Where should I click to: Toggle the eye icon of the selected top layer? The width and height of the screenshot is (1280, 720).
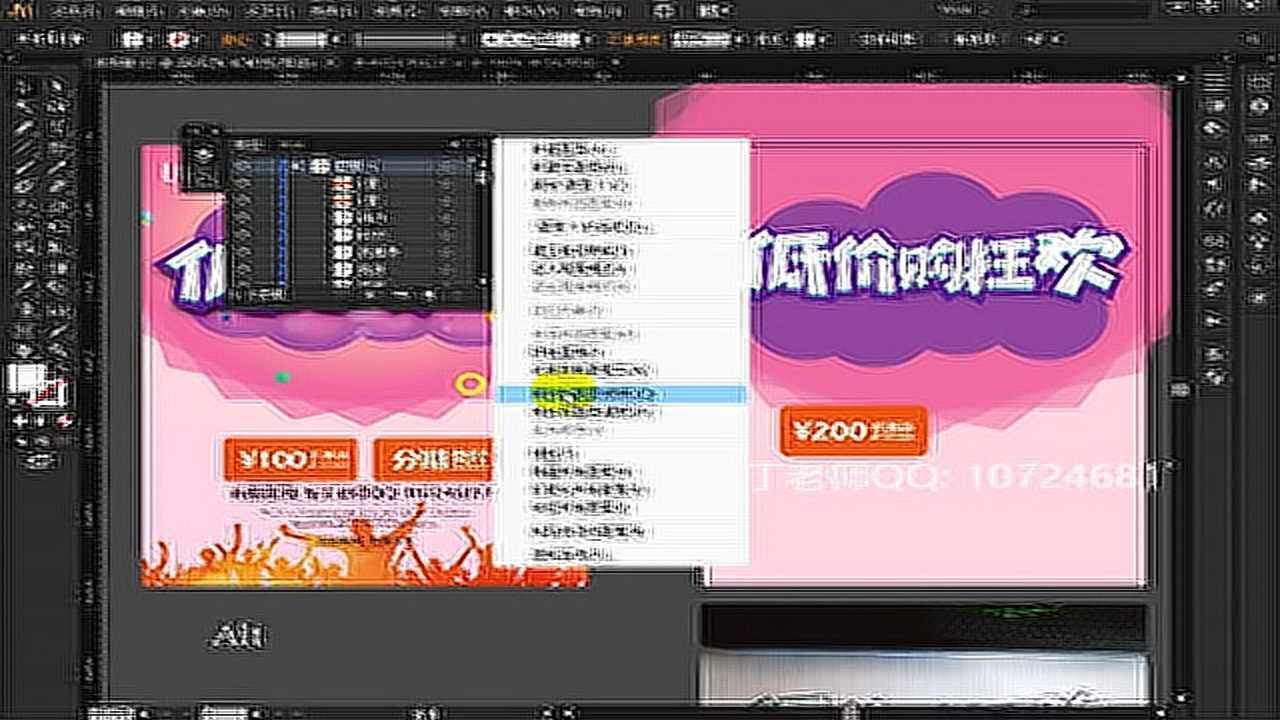click(x=243, y=166)
